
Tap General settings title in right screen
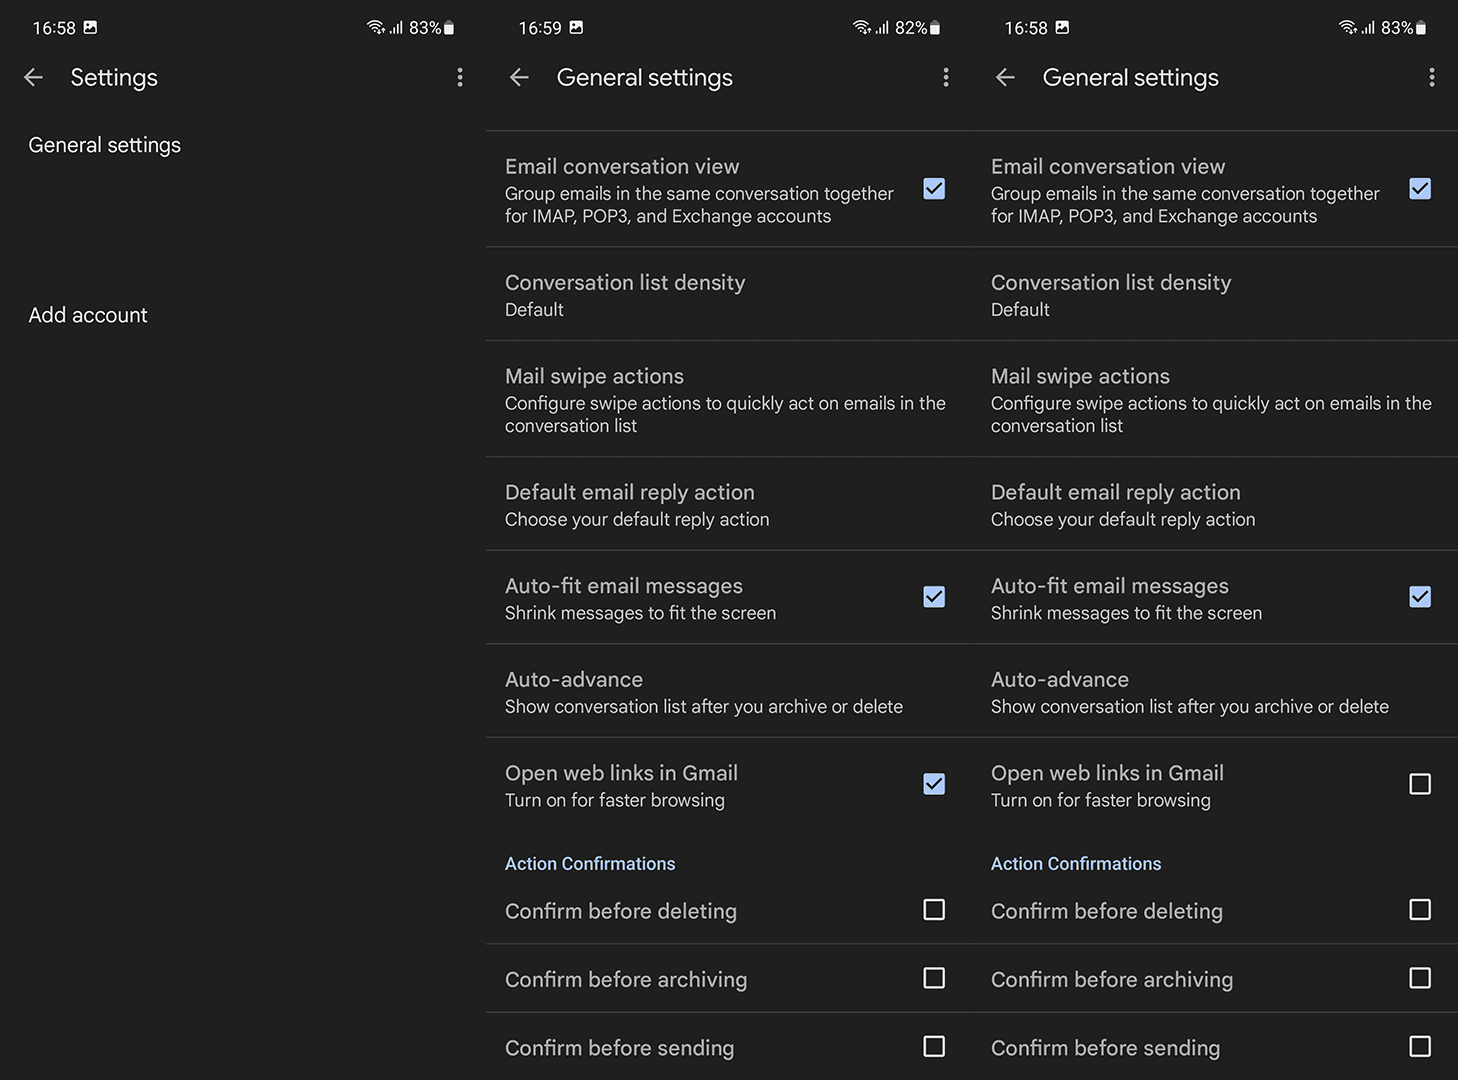(1131, 78)
